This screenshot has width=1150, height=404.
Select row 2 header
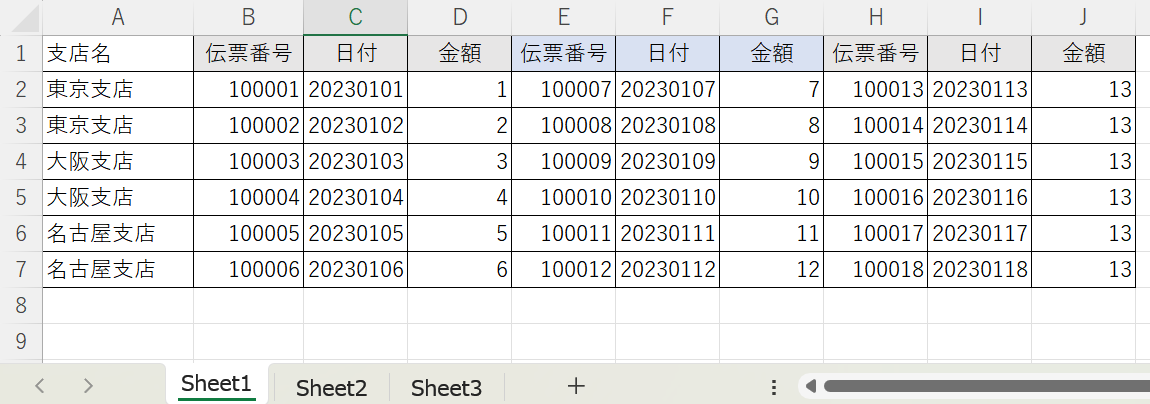point(21,89)
